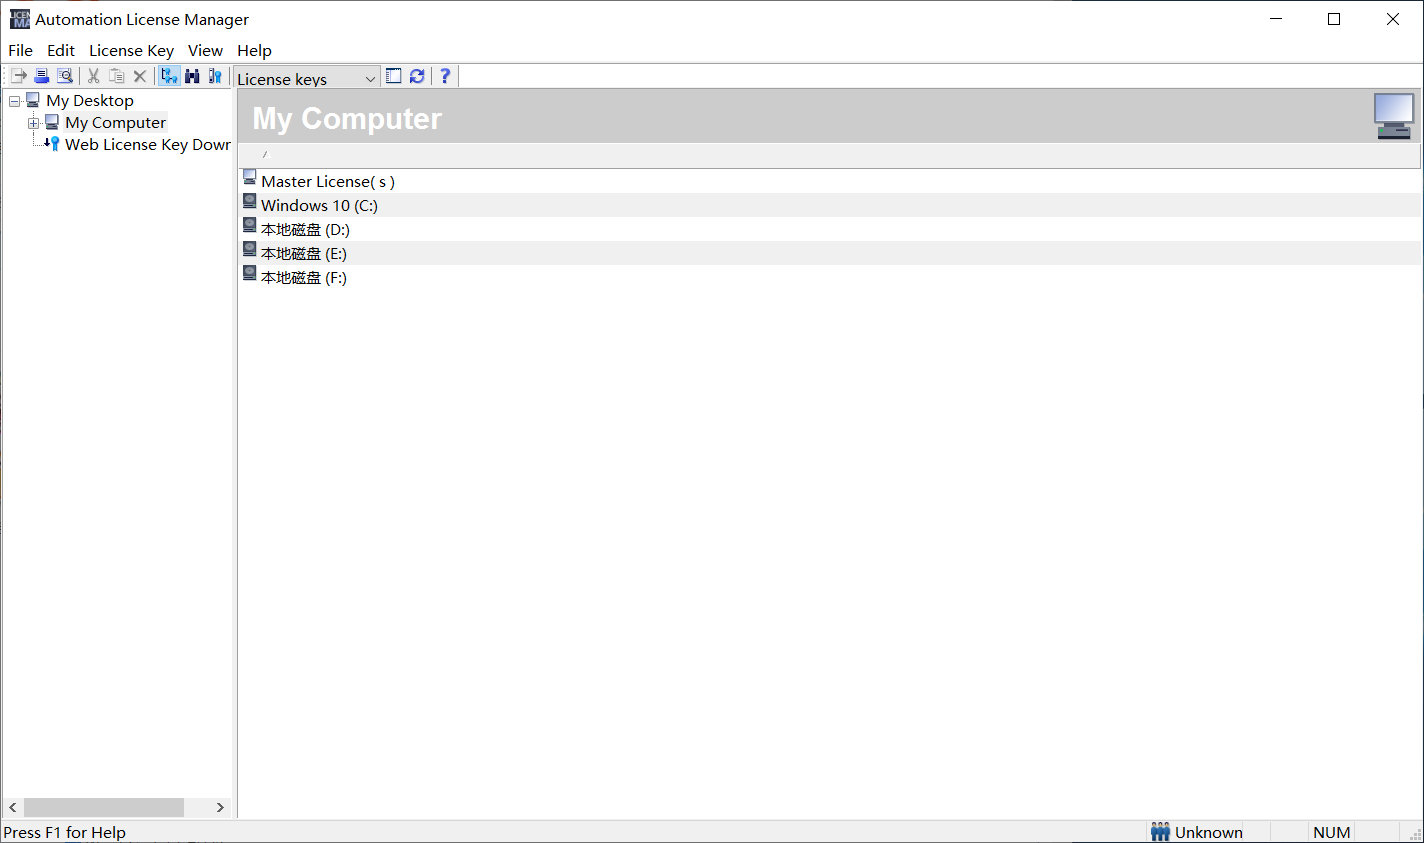Screen dimensions: 1424x843
Task: Click the transfer arrow icon in toolbar
Action: (x=19, y=76)
